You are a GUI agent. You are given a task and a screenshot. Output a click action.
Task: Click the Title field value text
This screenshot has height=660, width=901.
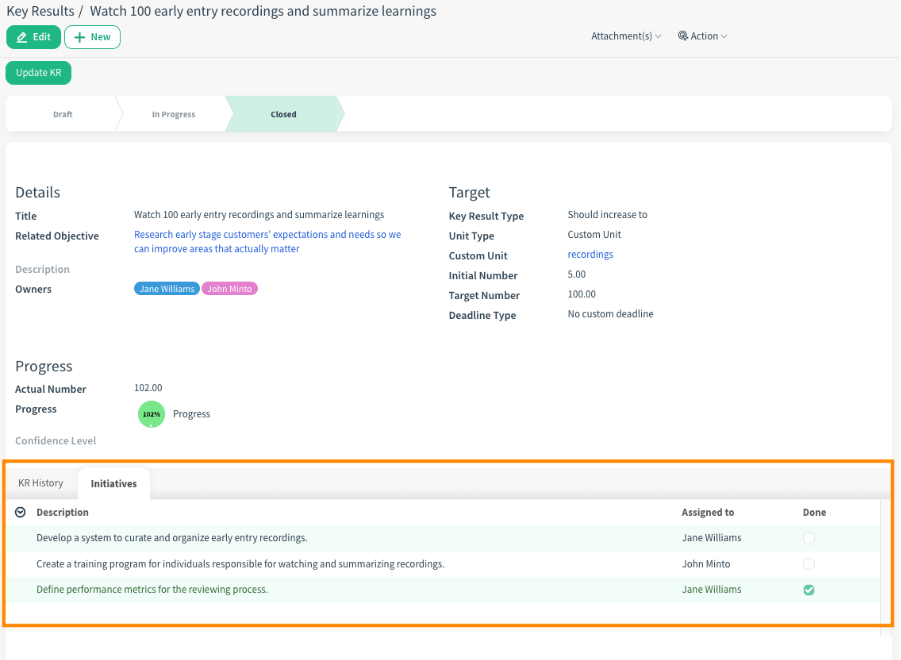point(259,215)
